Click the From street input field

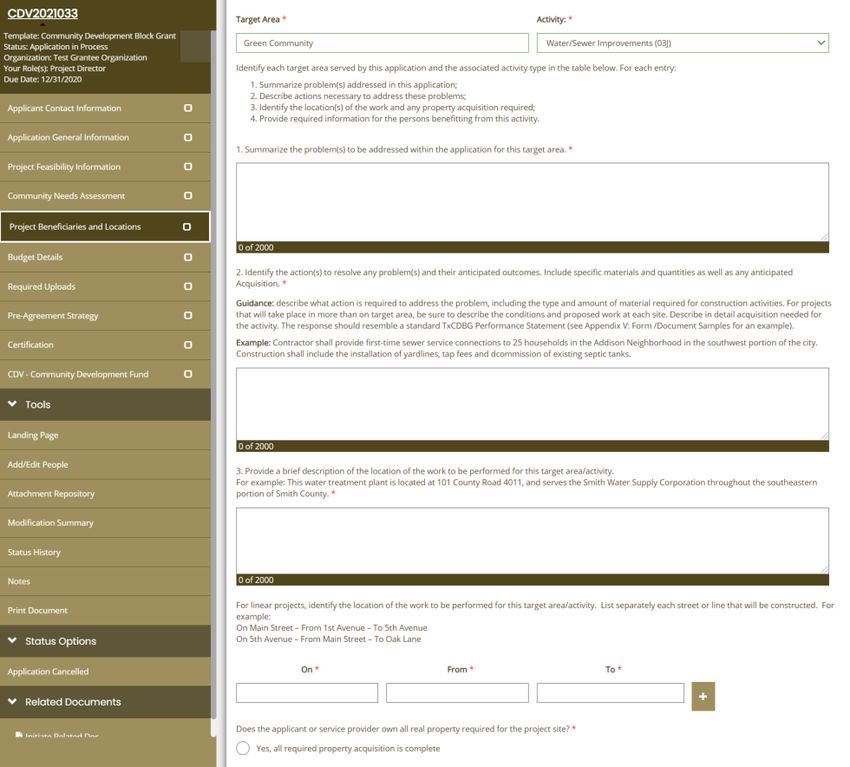(457, 693)
